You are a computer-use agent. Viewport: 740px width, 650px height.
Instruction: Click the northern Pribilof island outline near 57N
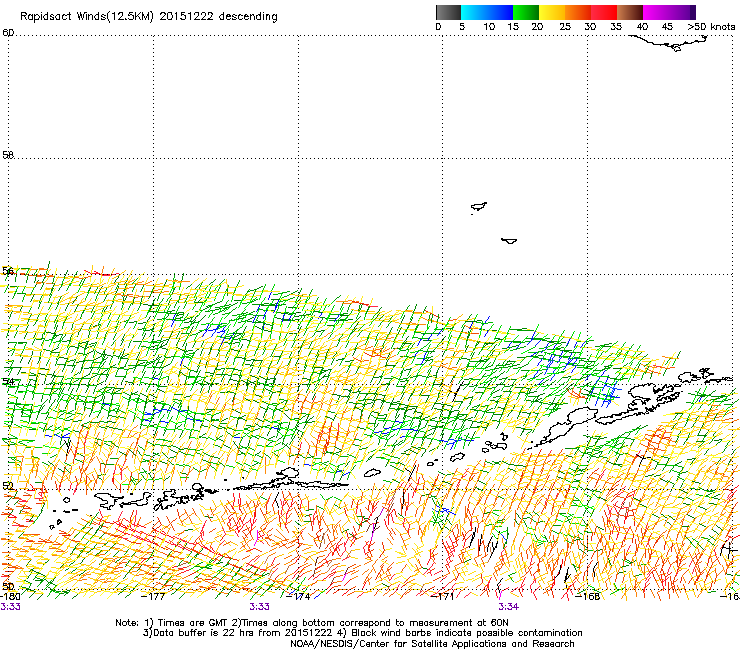[x=479, y=207]
